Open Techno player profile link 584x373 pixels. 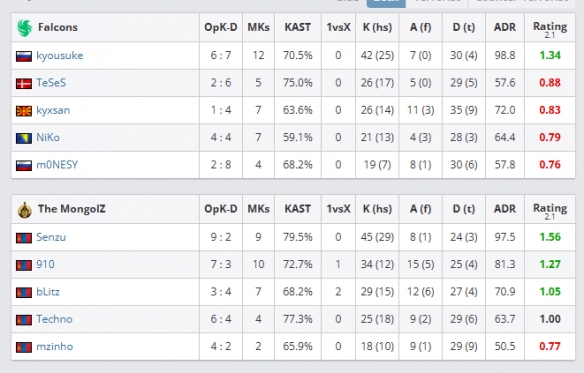(x=54, y=319)
